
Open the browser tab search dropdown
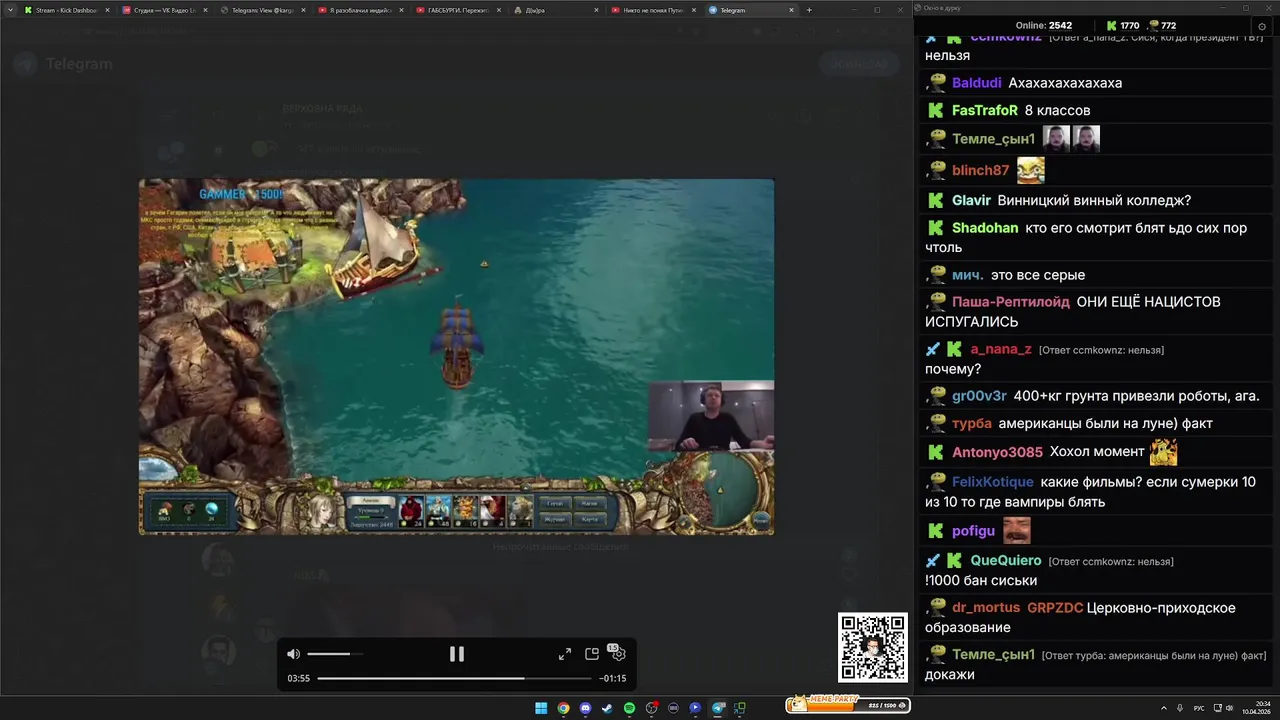tap(9, 10)
